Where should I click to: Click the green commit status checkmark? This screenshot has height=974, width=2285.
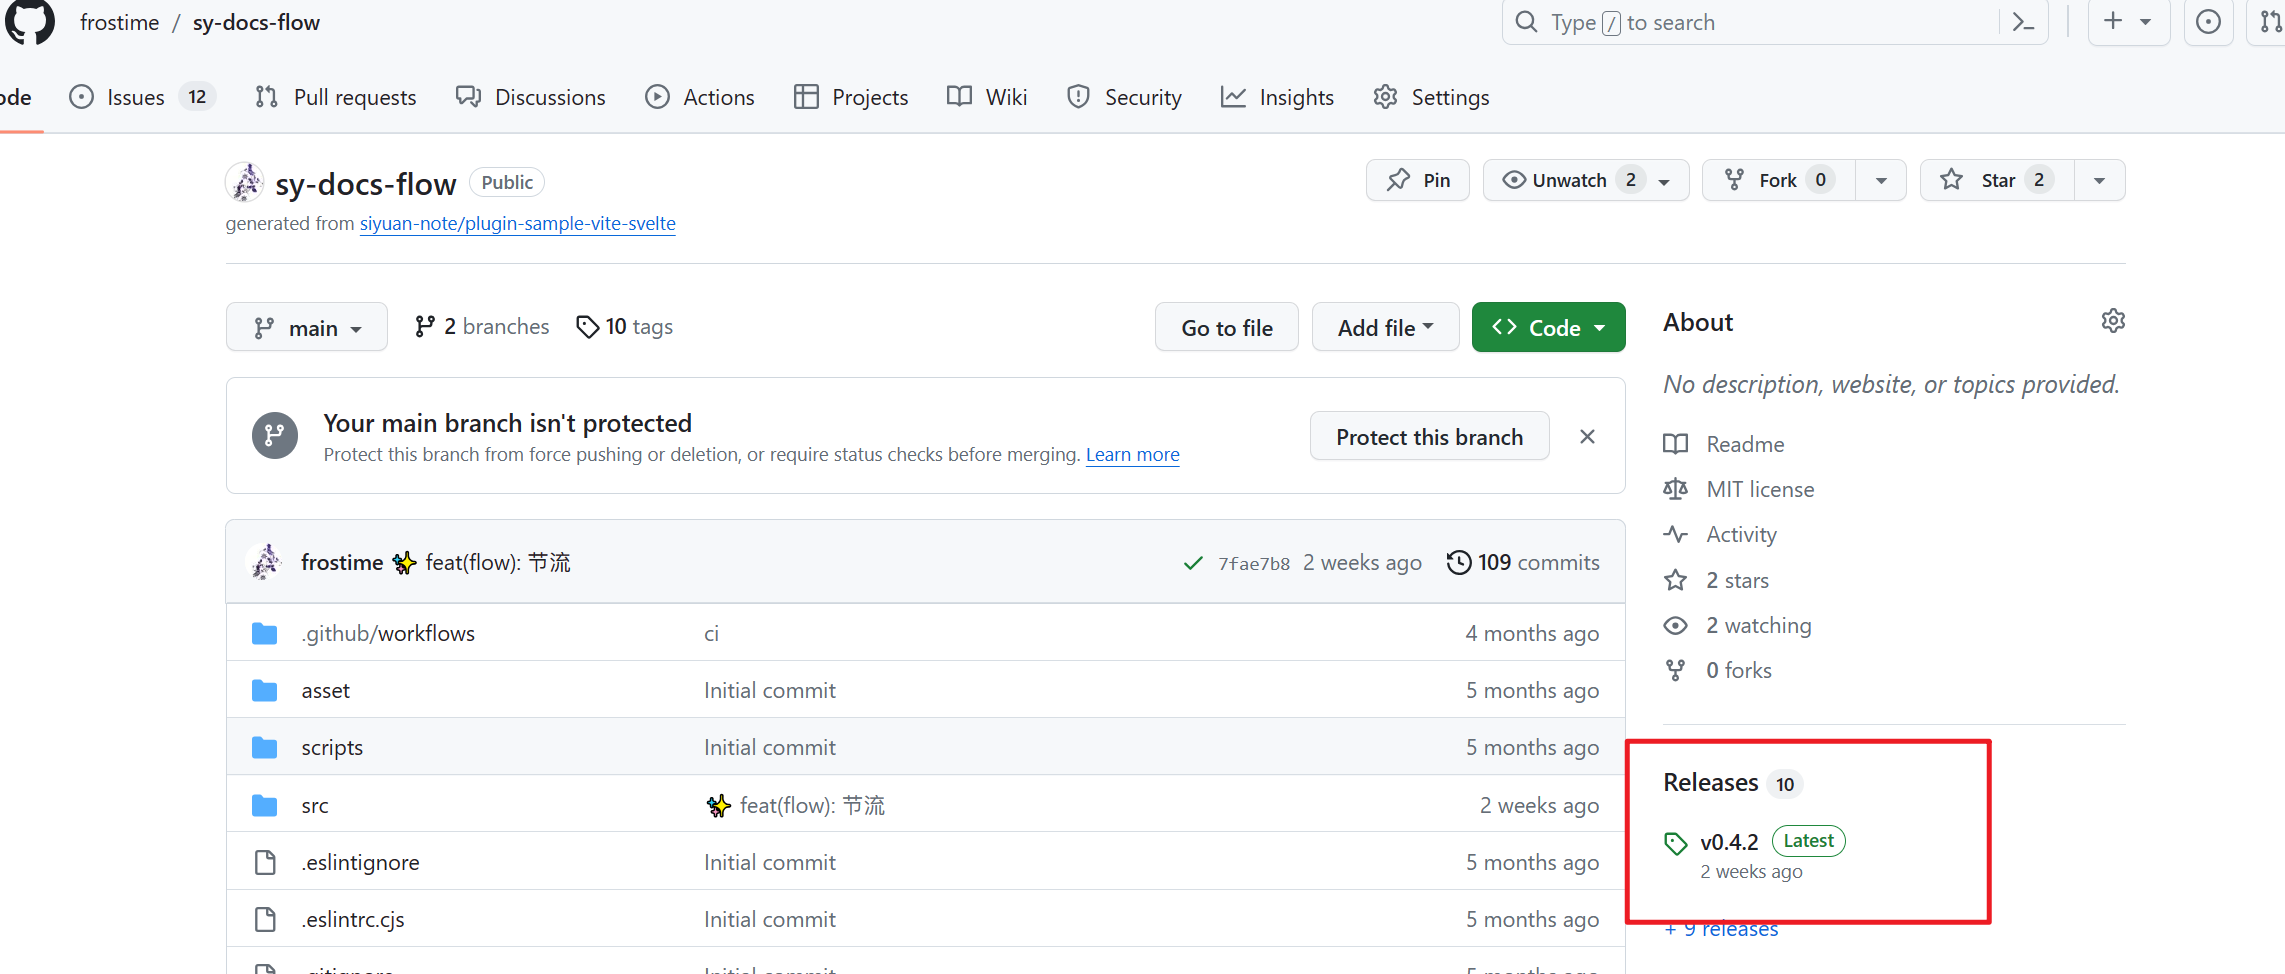[x=1192, y=563]
